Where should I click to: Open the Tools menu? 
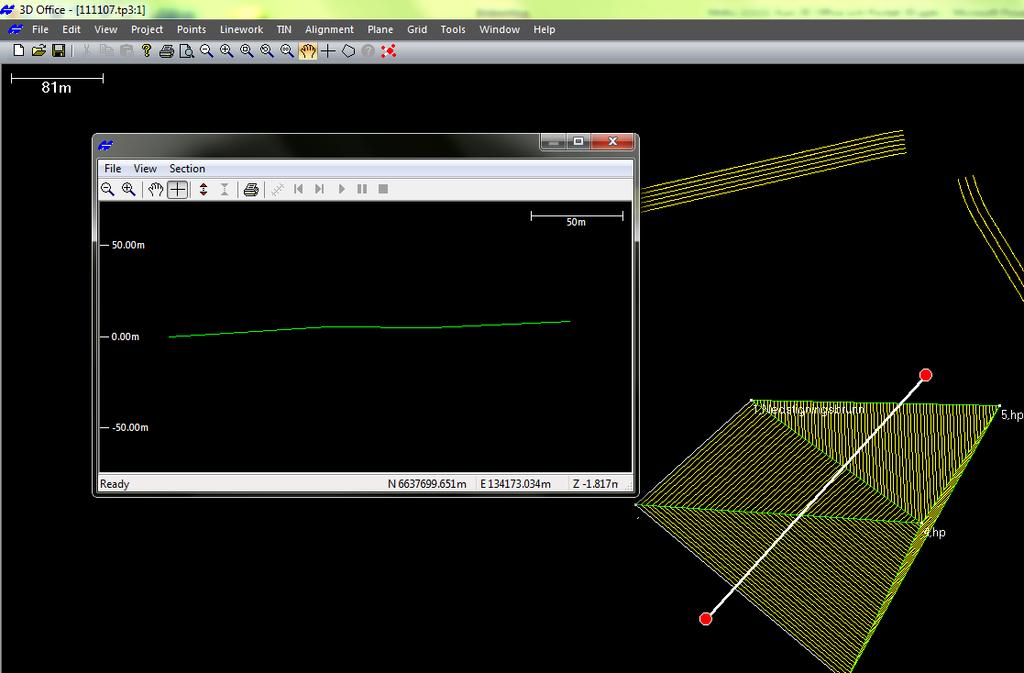[453, 29]
